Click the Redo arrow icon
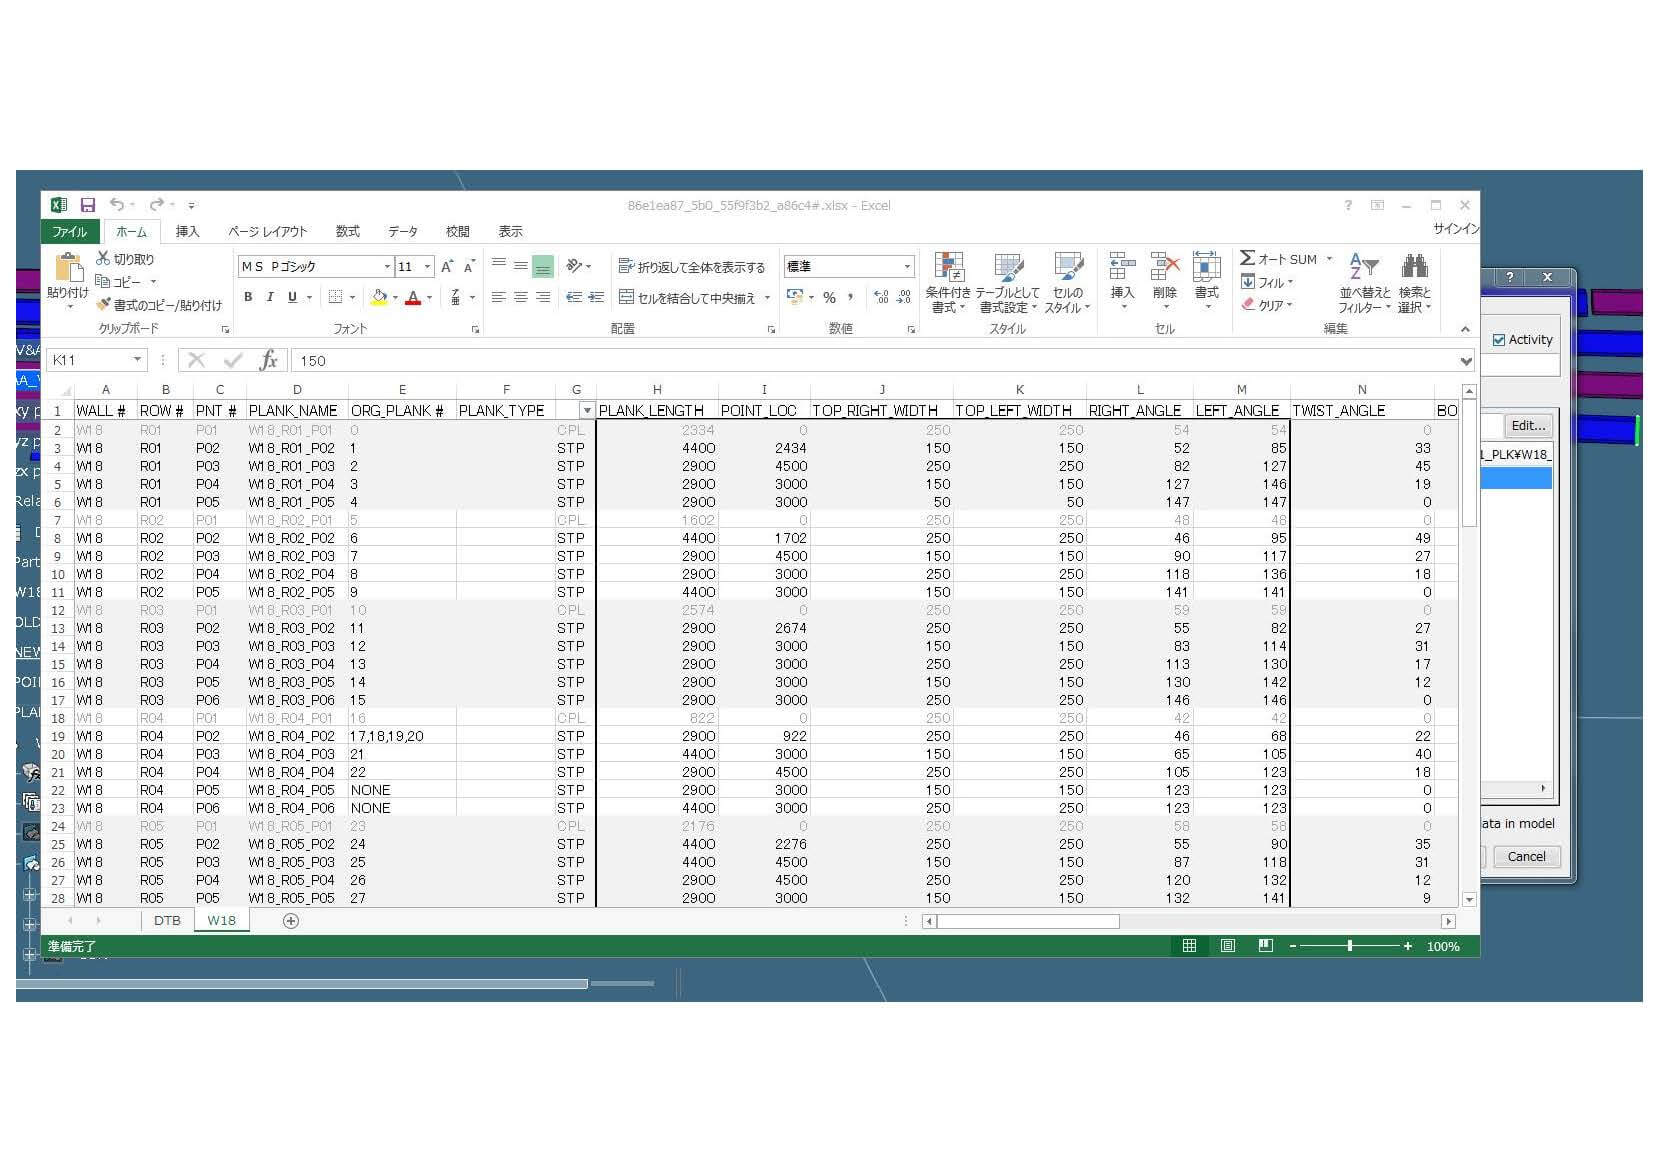The width and height of the screenshot is (1661, 1175). [157, 205]
